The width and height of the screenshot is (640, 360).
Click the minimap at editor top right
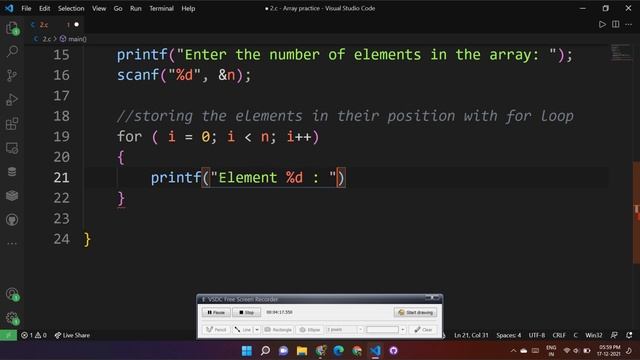pyautogui.click(x=620, y=52)
